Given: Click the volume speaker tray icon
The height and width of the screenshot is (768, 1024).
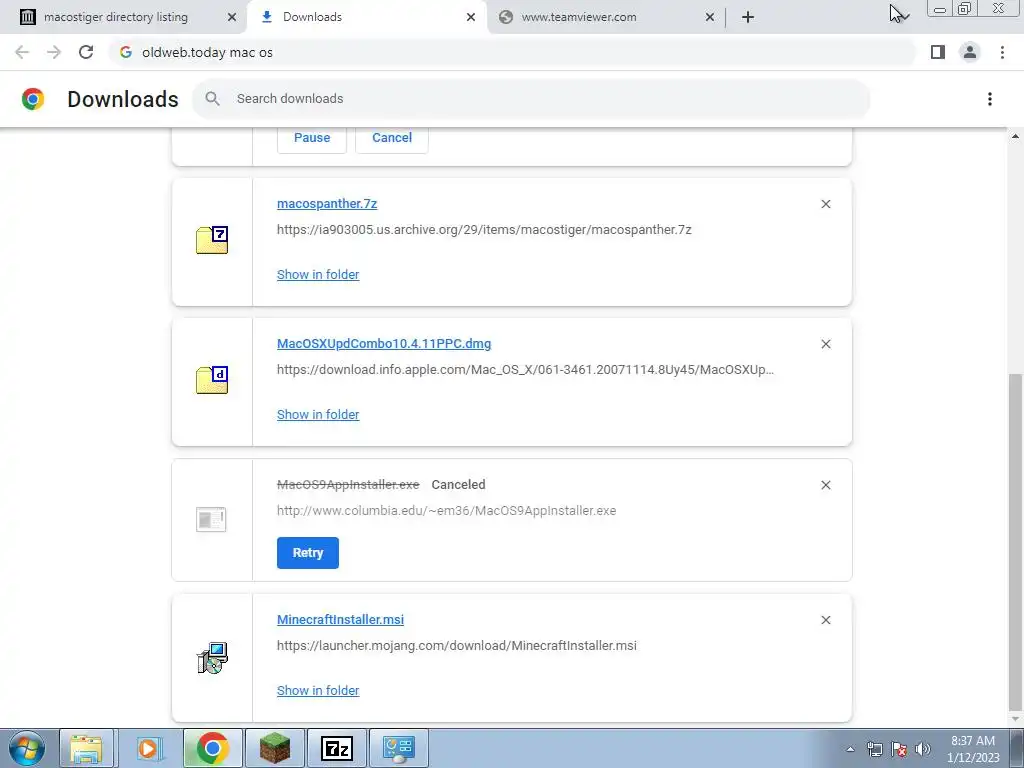Looking at the screenshot, I should click(x=923, y=749).
